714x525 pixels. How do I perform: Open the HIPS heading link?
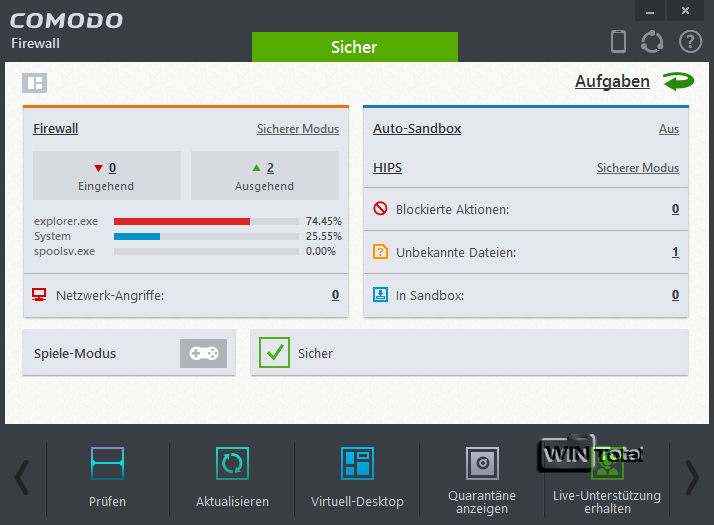pos(388,168)
